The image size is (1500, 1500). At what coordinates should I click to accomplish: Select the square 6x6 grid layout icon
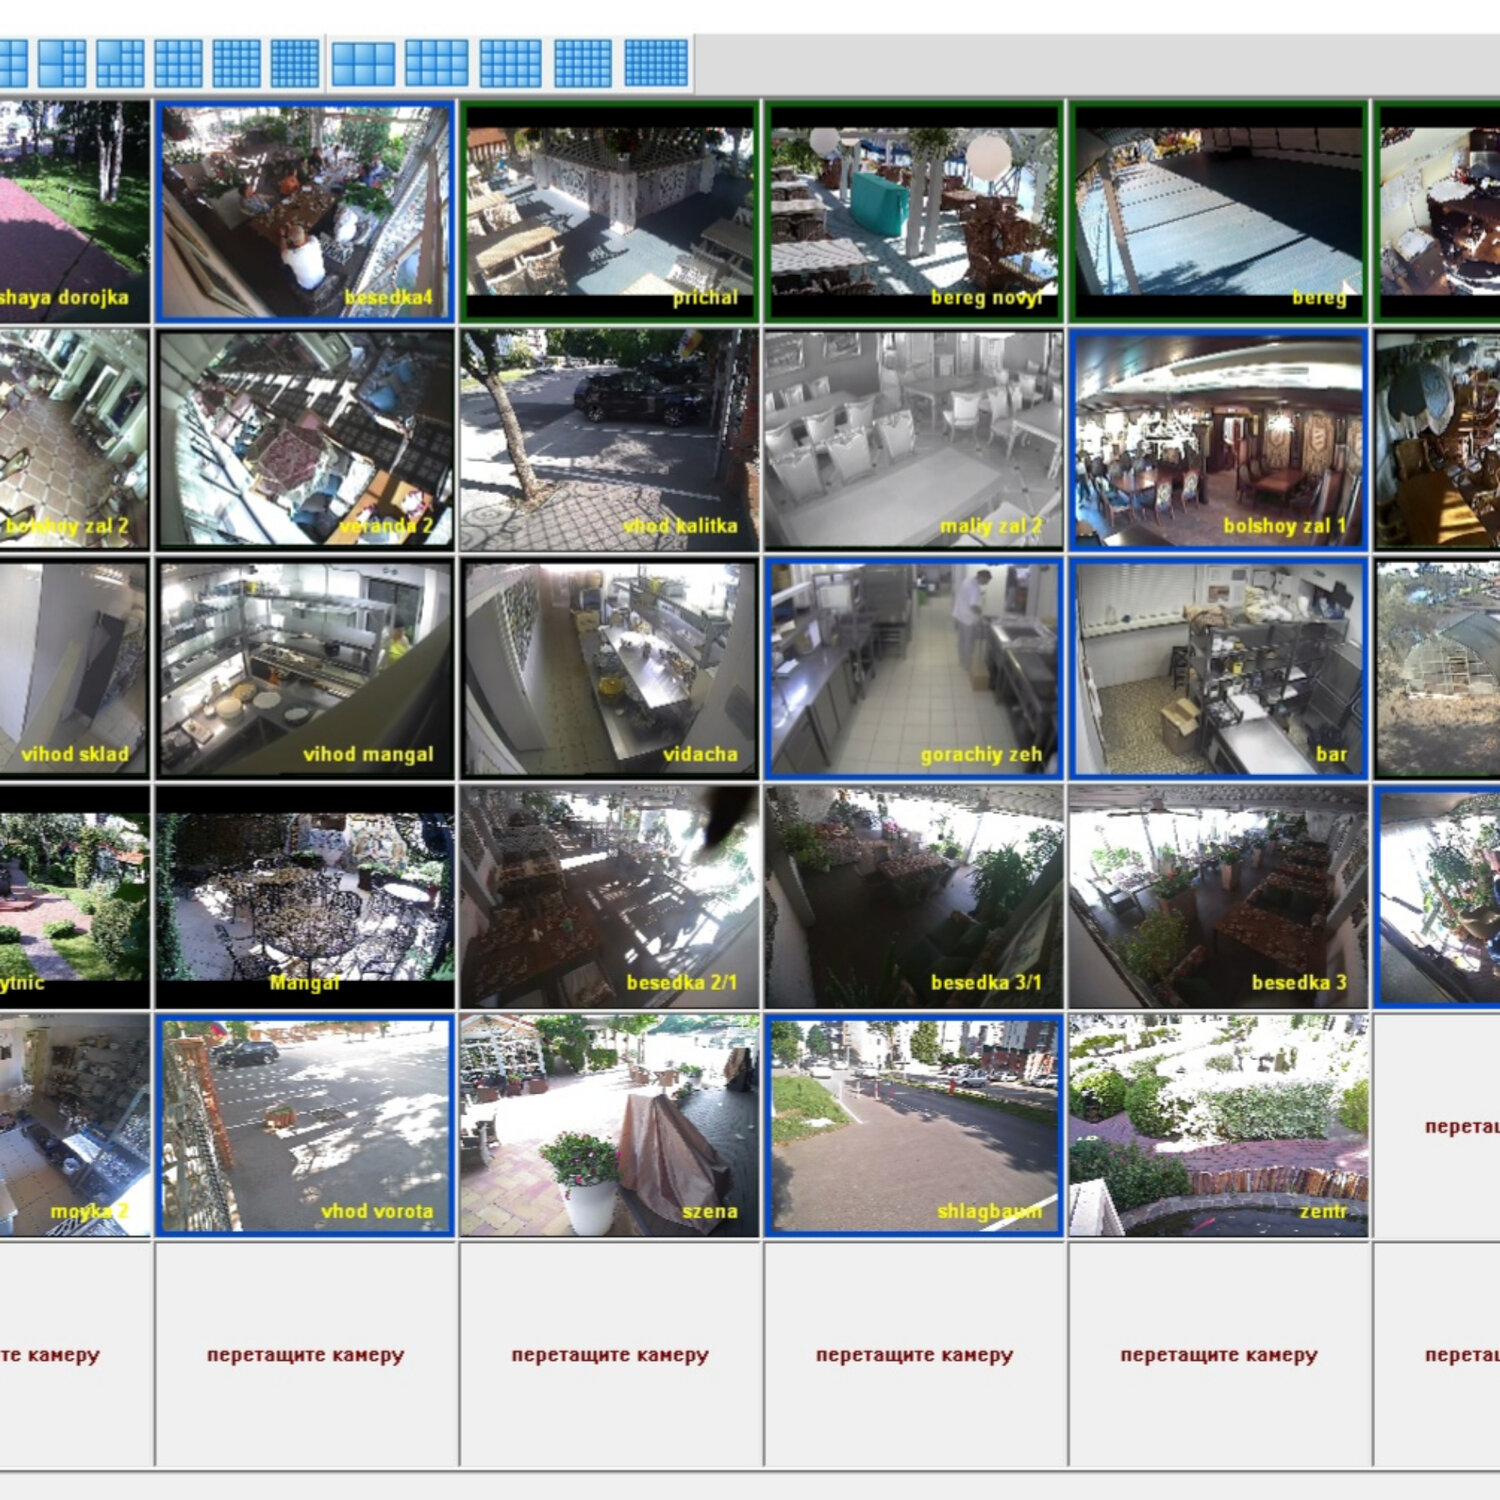pos(295,63)
